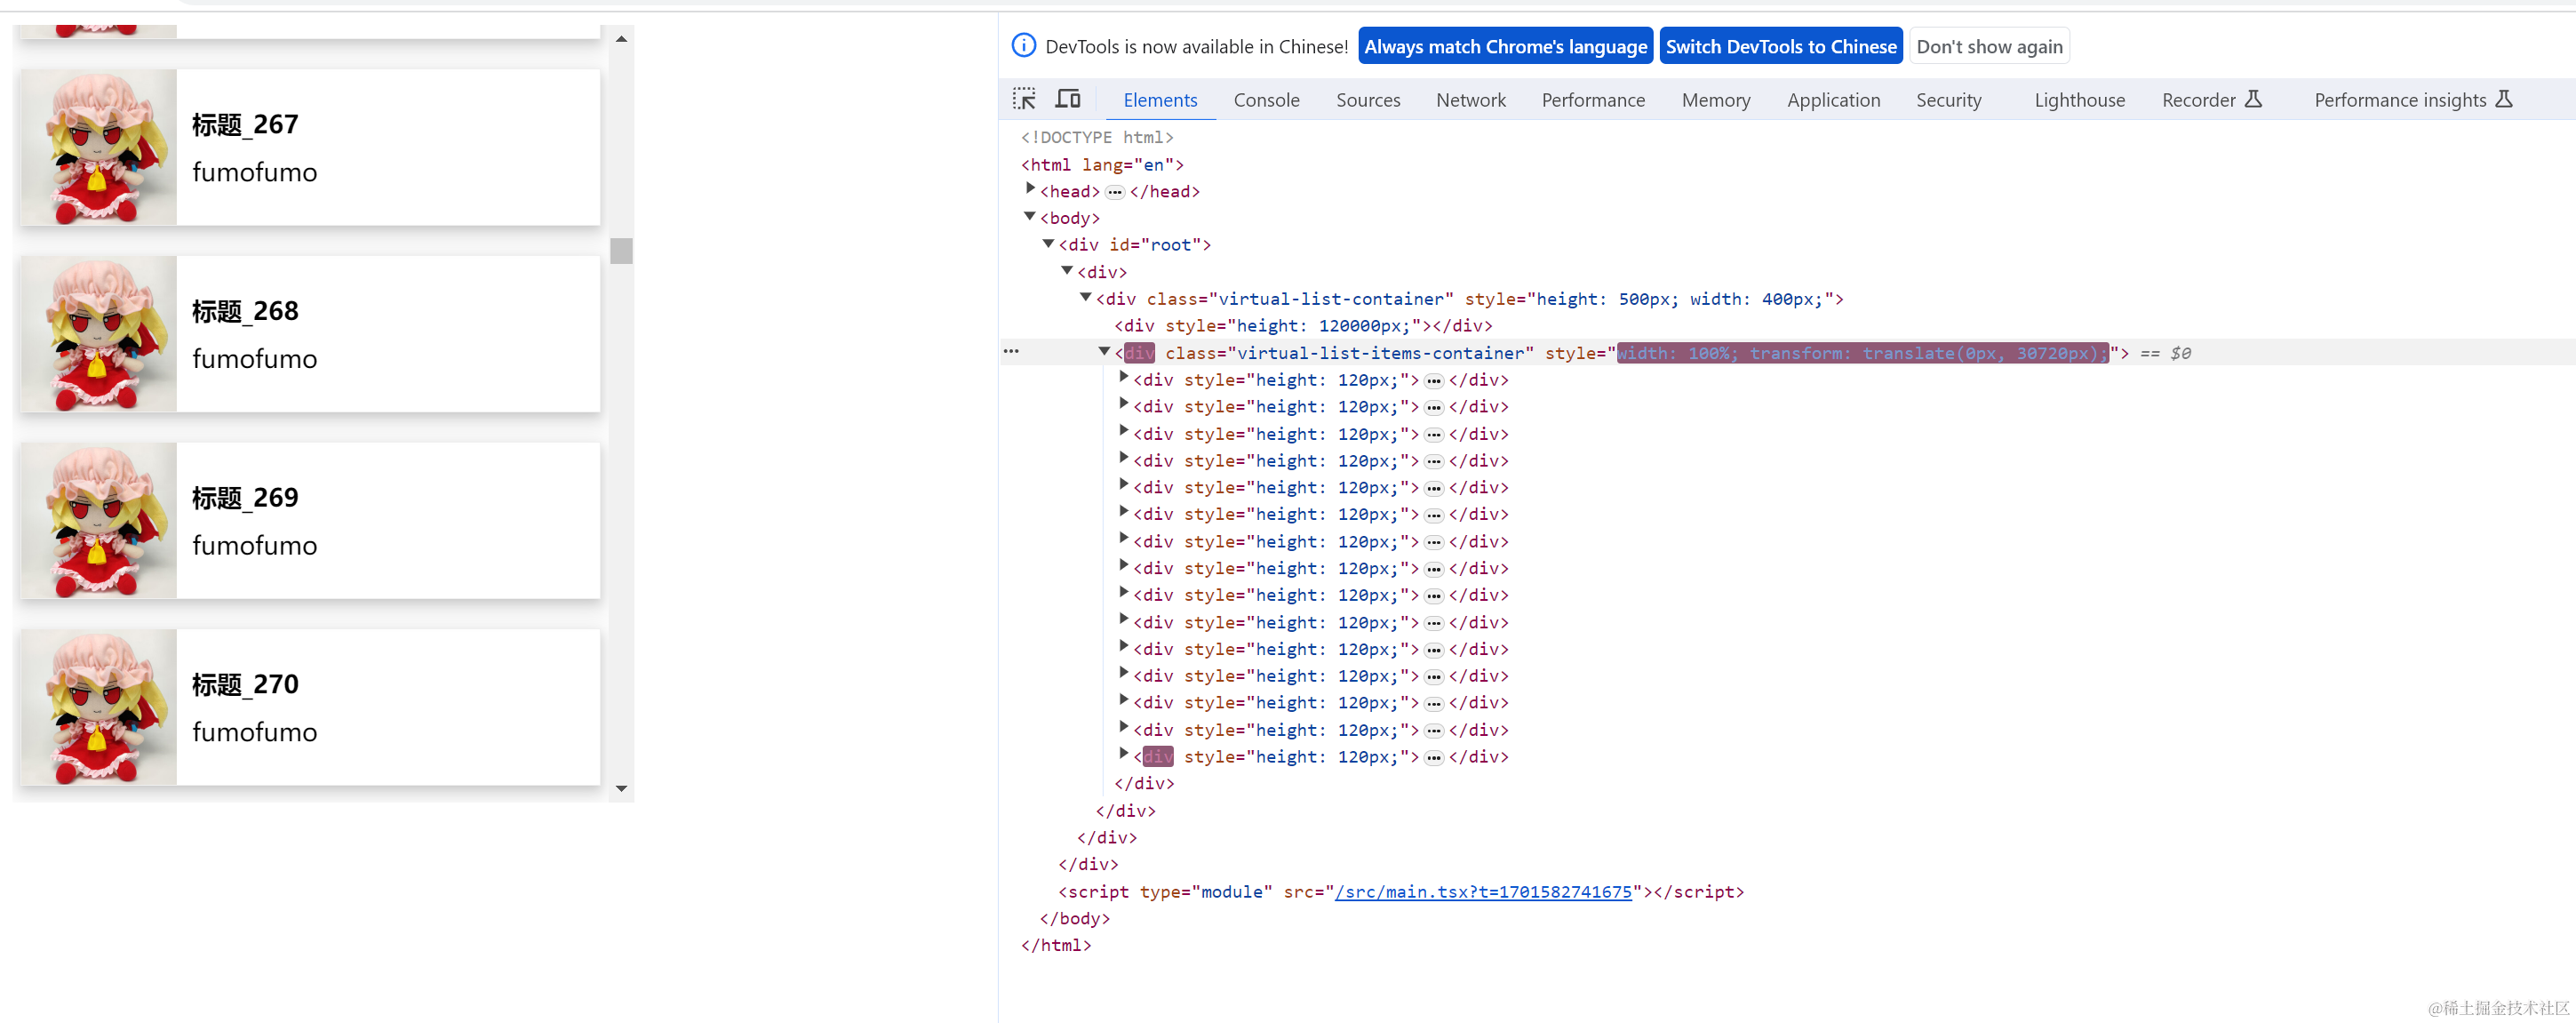
Task: Collapse the virtual-list-items-container node
Action: (1104, 351)
